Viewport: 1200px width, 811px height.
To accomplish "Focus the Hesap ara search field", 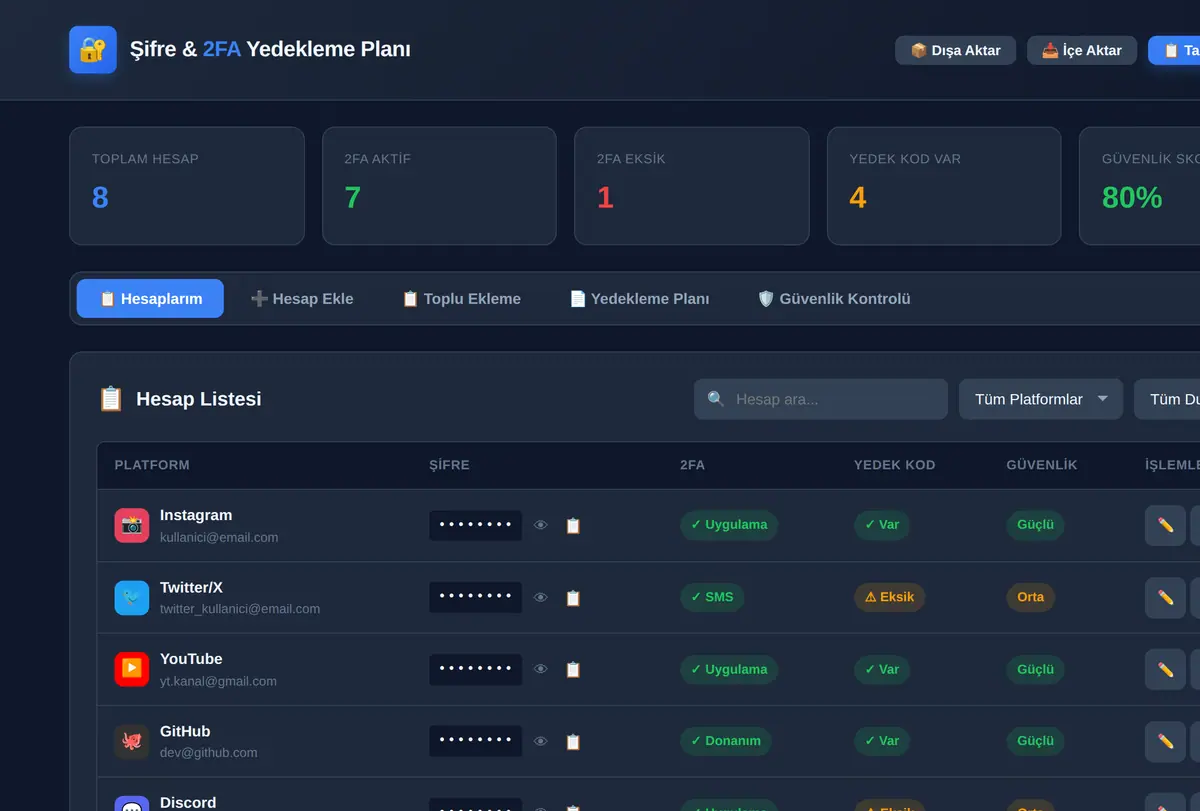I will [821, 399].
